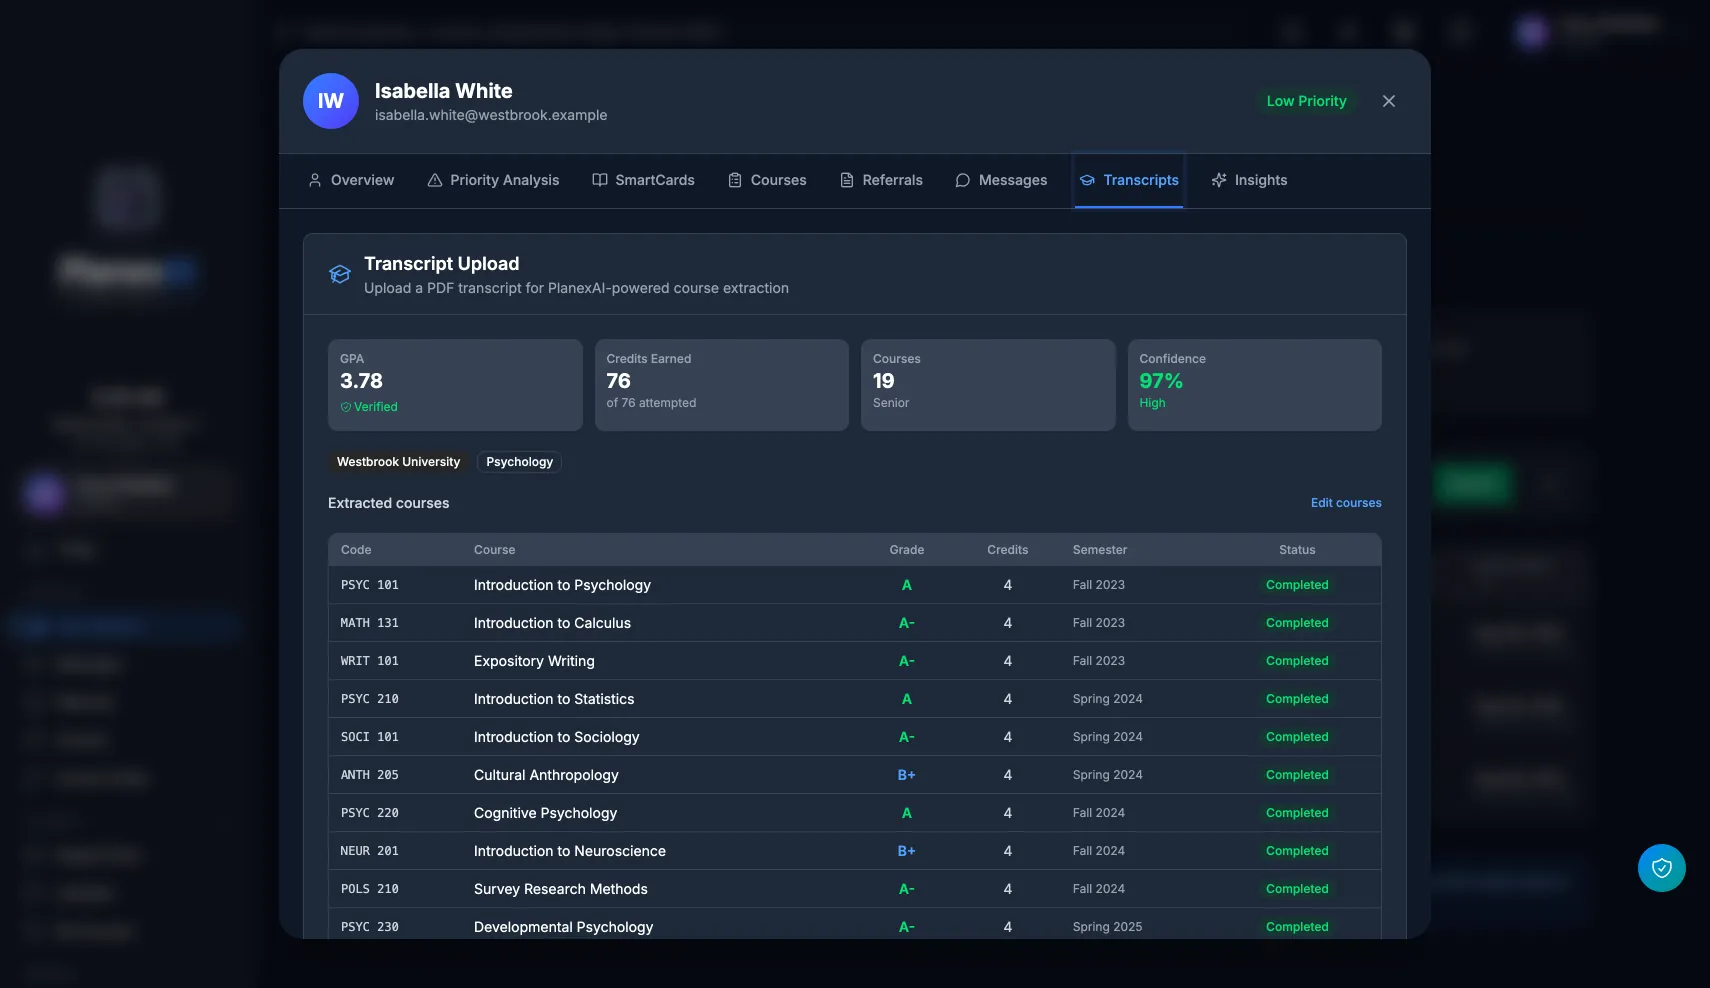
Task: Click the IW avatar circle
Action: pyautogui.click(x=331, y=101)
